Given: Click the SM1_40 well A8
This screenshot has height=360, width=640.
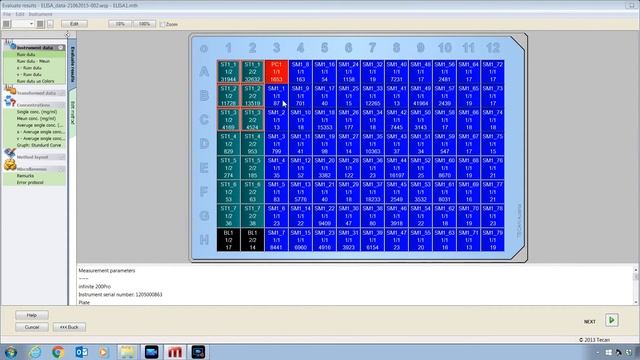Looking at the screenshot, I should point(396,72).
